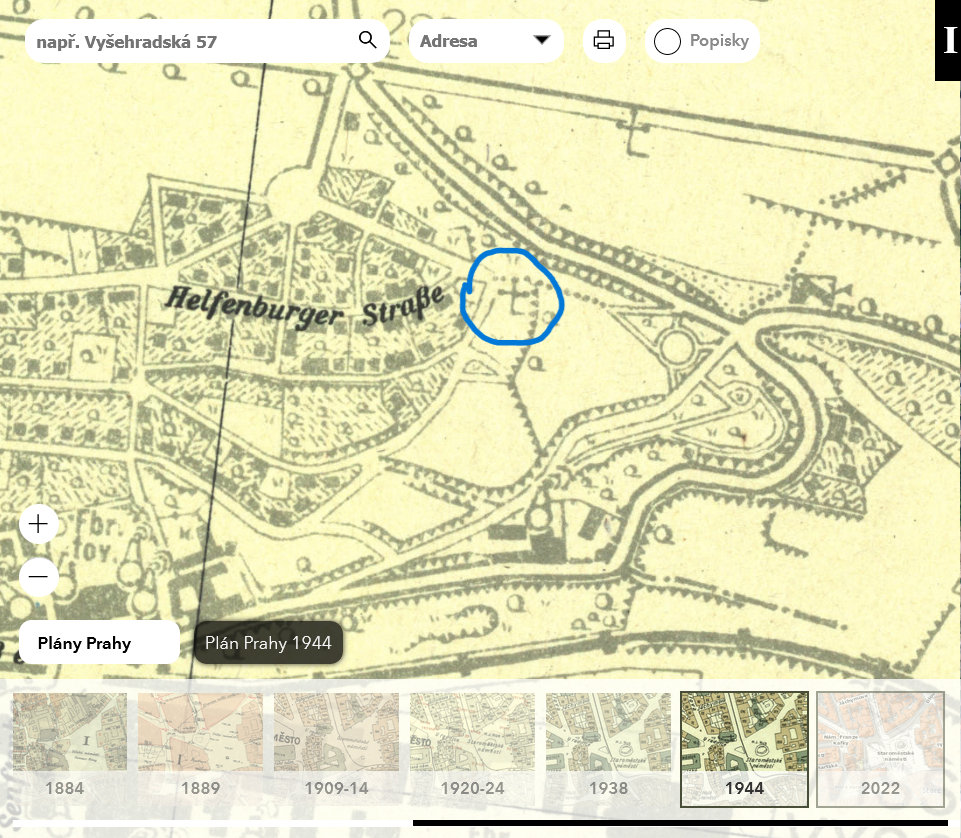Zoom out with the minus button
Image resolution: width=961 pixels, height=838 pixels.
coord(39,577)
